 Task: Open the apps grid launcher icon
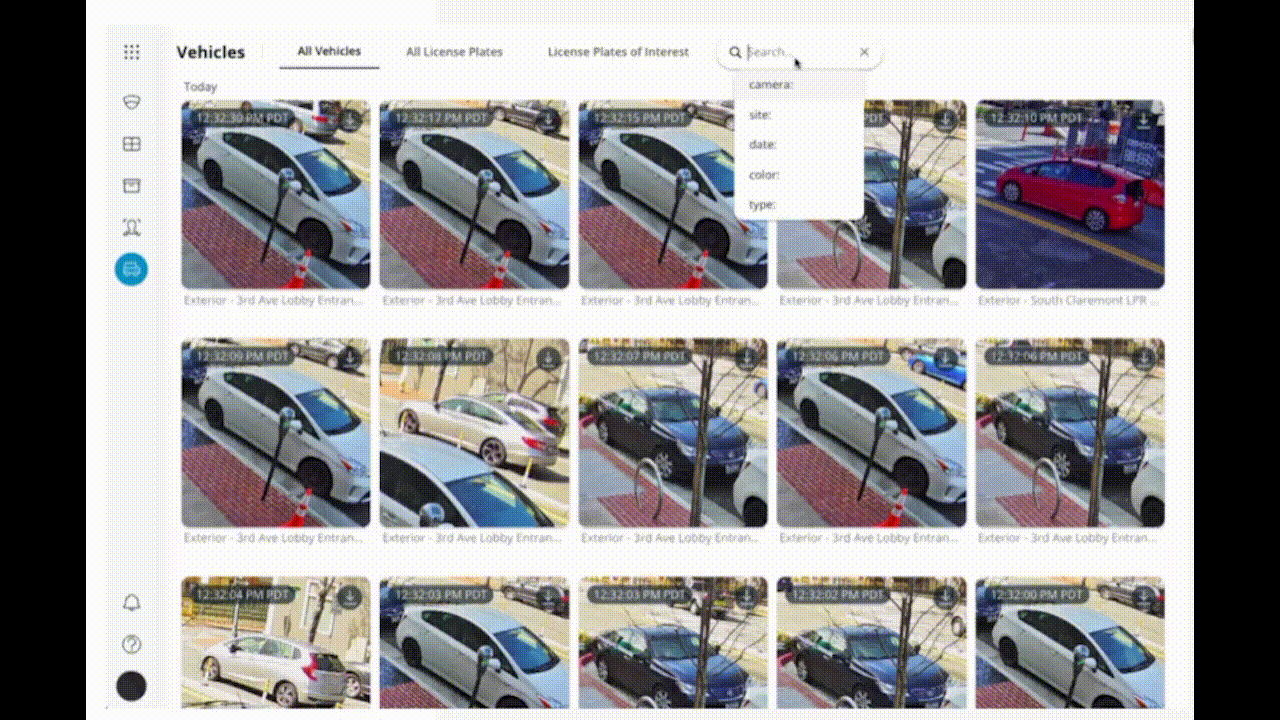132,53
